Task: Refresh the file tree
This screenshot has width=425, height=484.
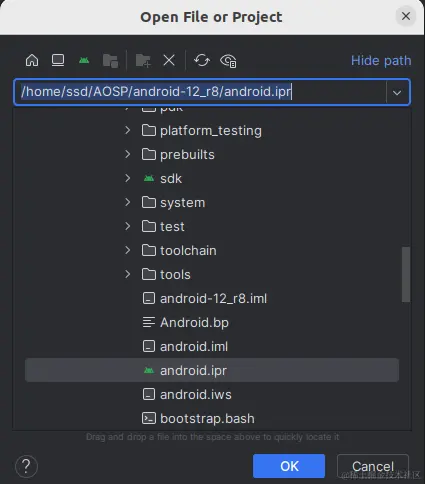Action: pos(202,61)
